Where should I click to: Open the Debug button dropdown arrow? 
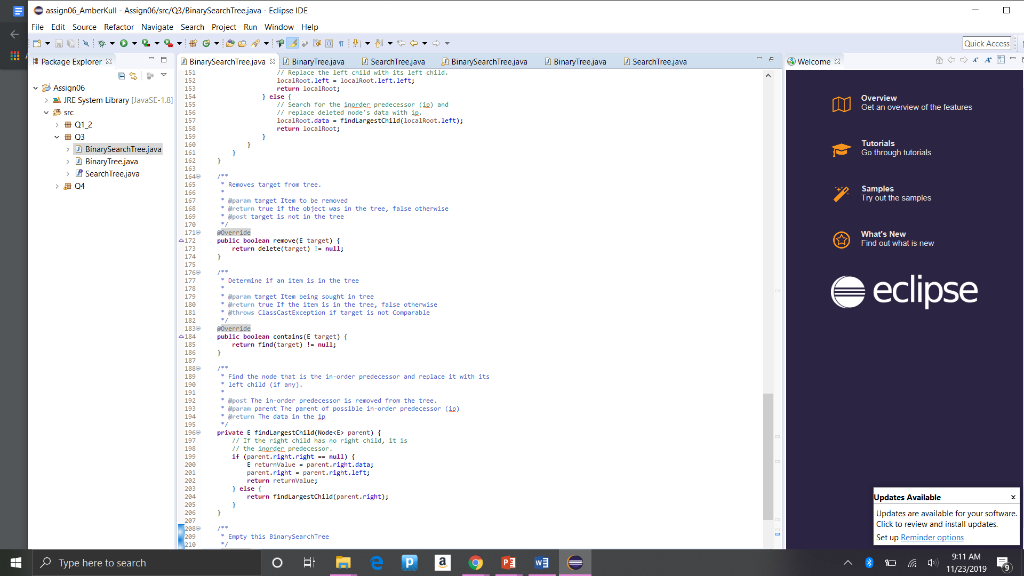coord(112,43)
